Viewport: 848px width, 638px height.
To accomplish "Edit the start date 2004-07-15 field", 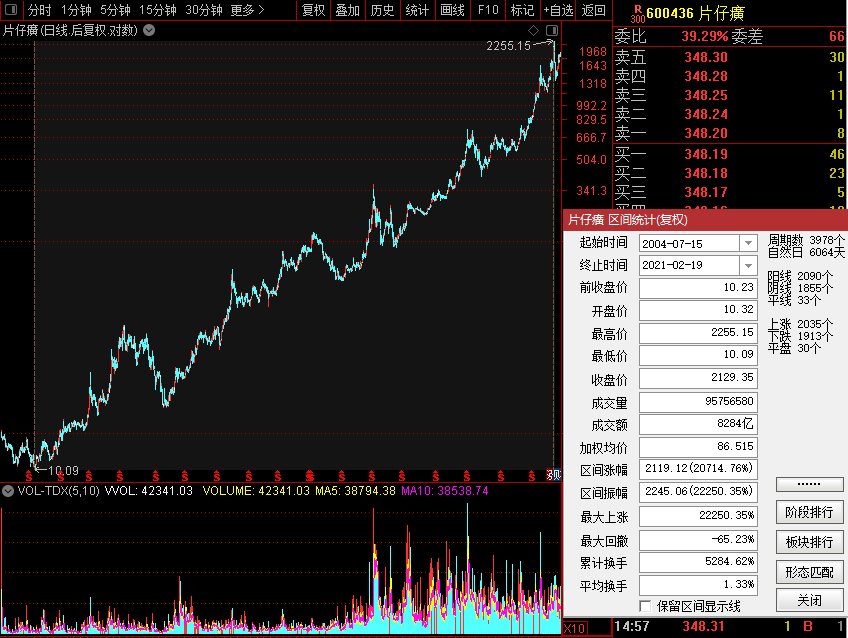I will point(689,243).
